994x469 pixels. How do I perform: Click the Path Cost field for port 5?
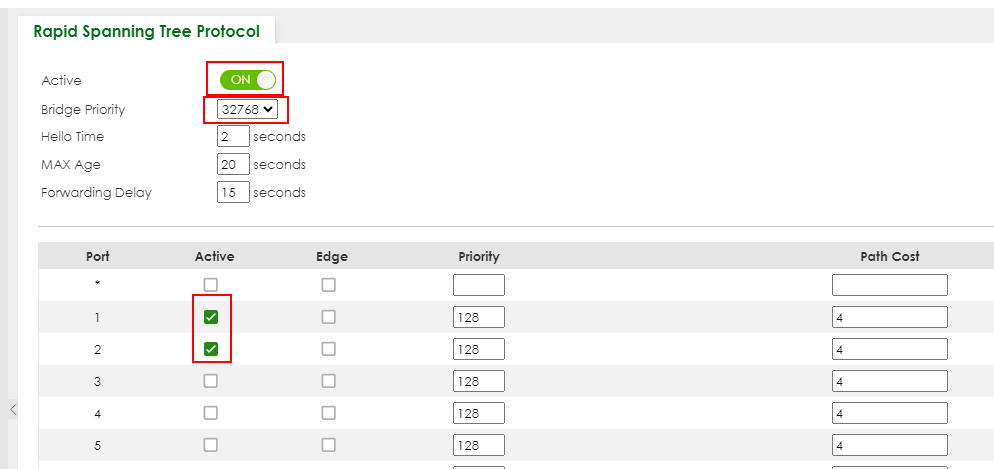pyautogui.click(x=889, y=445)
